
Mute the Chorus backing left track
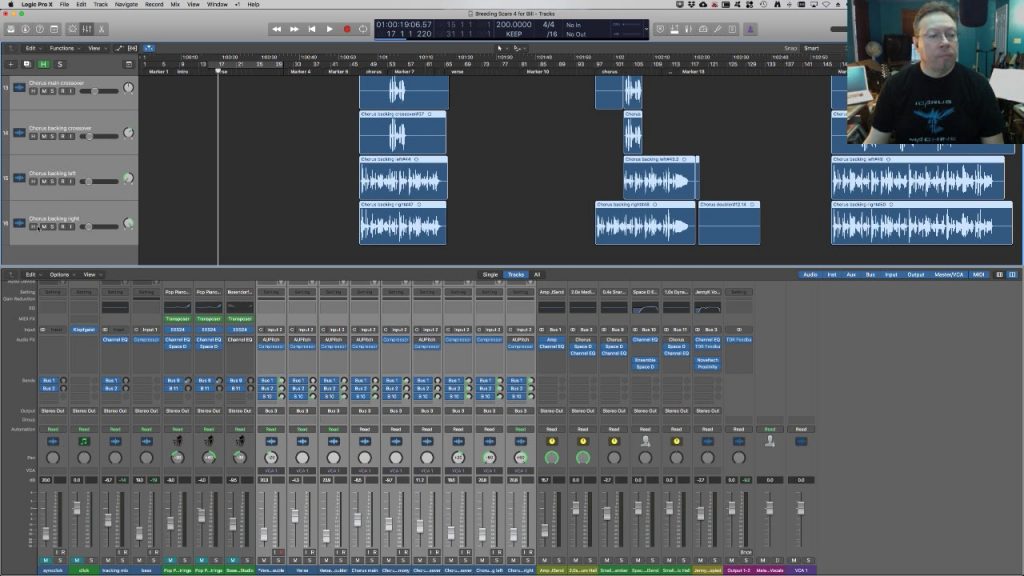point(43,181)
